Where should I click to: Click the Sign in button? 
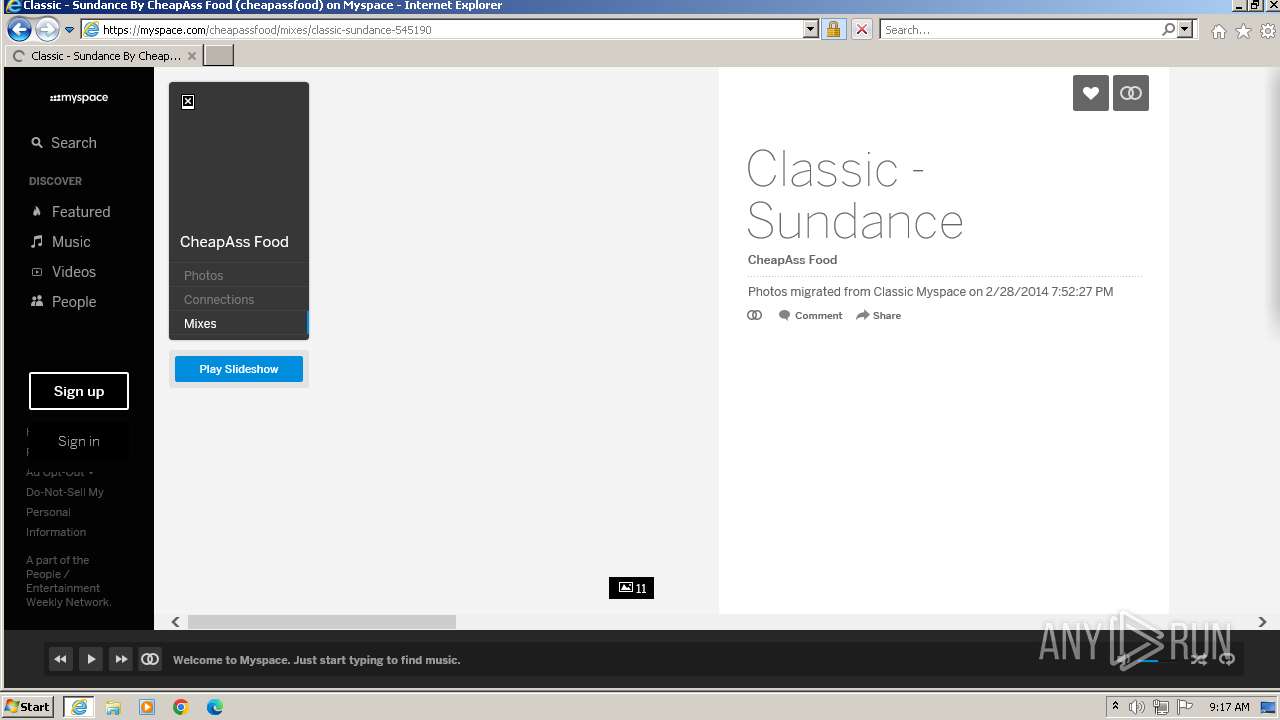tap(79, 441)
